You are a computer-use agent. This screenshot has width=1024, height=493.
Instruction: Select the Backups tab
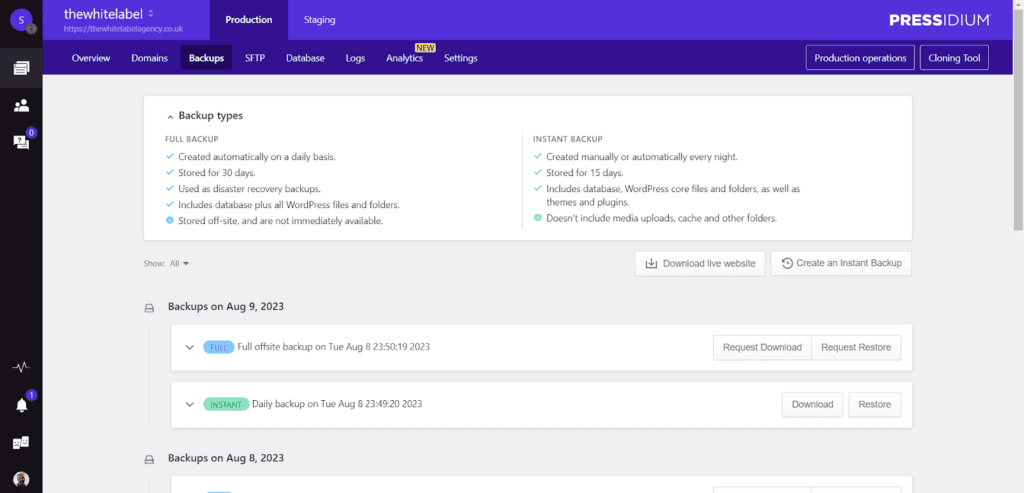(x=206, y=58)
